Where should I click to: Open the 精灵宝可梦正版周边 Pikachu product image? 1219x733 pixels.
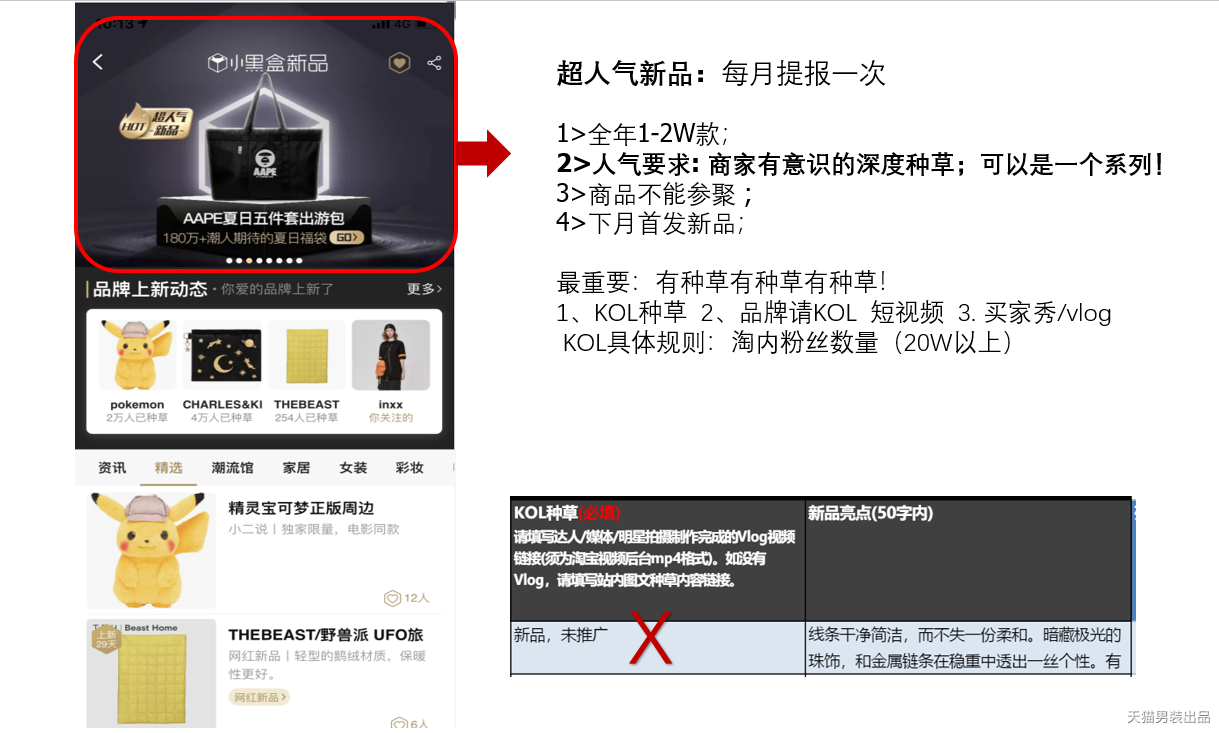(x=151, y=549)
